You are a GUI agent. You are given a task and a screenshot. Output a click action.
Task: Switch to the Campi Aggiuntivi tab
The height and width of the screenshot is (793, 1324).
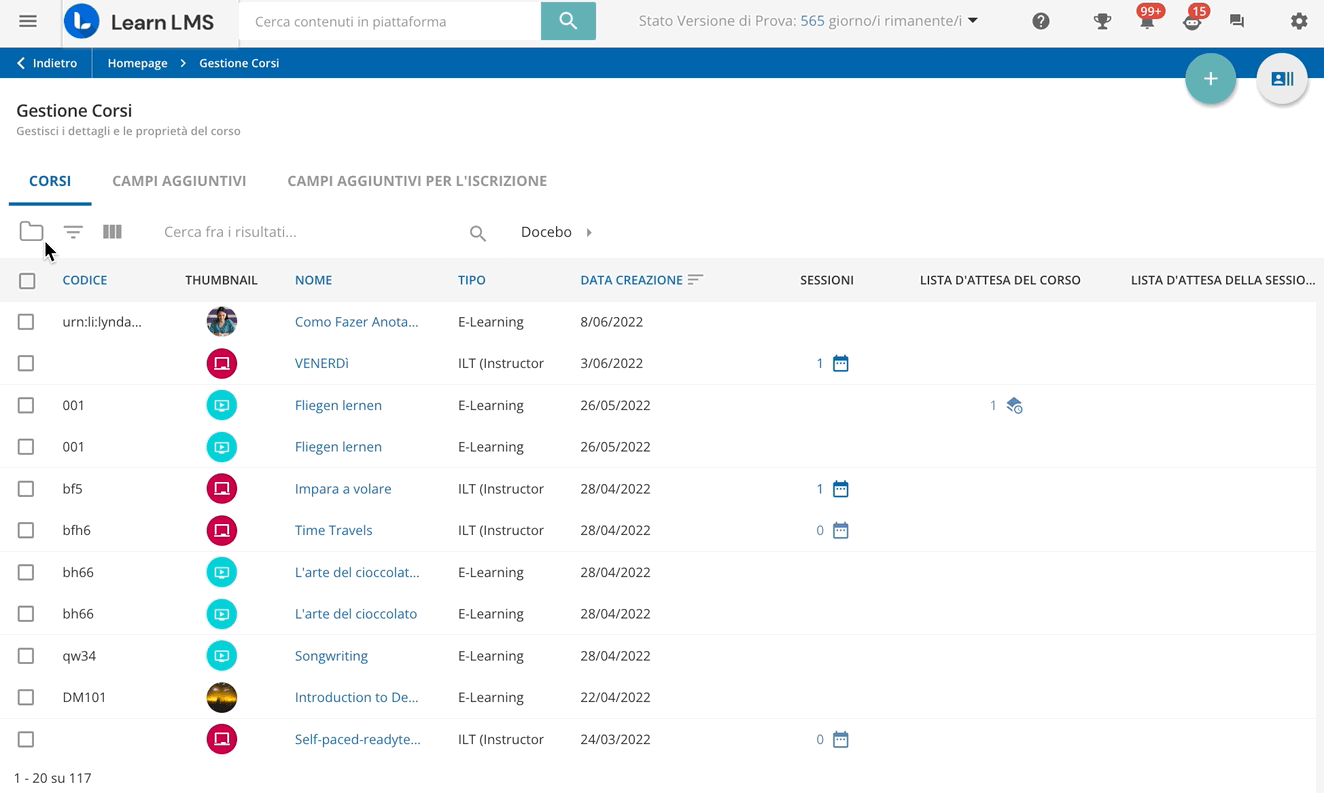coord(179,181)
